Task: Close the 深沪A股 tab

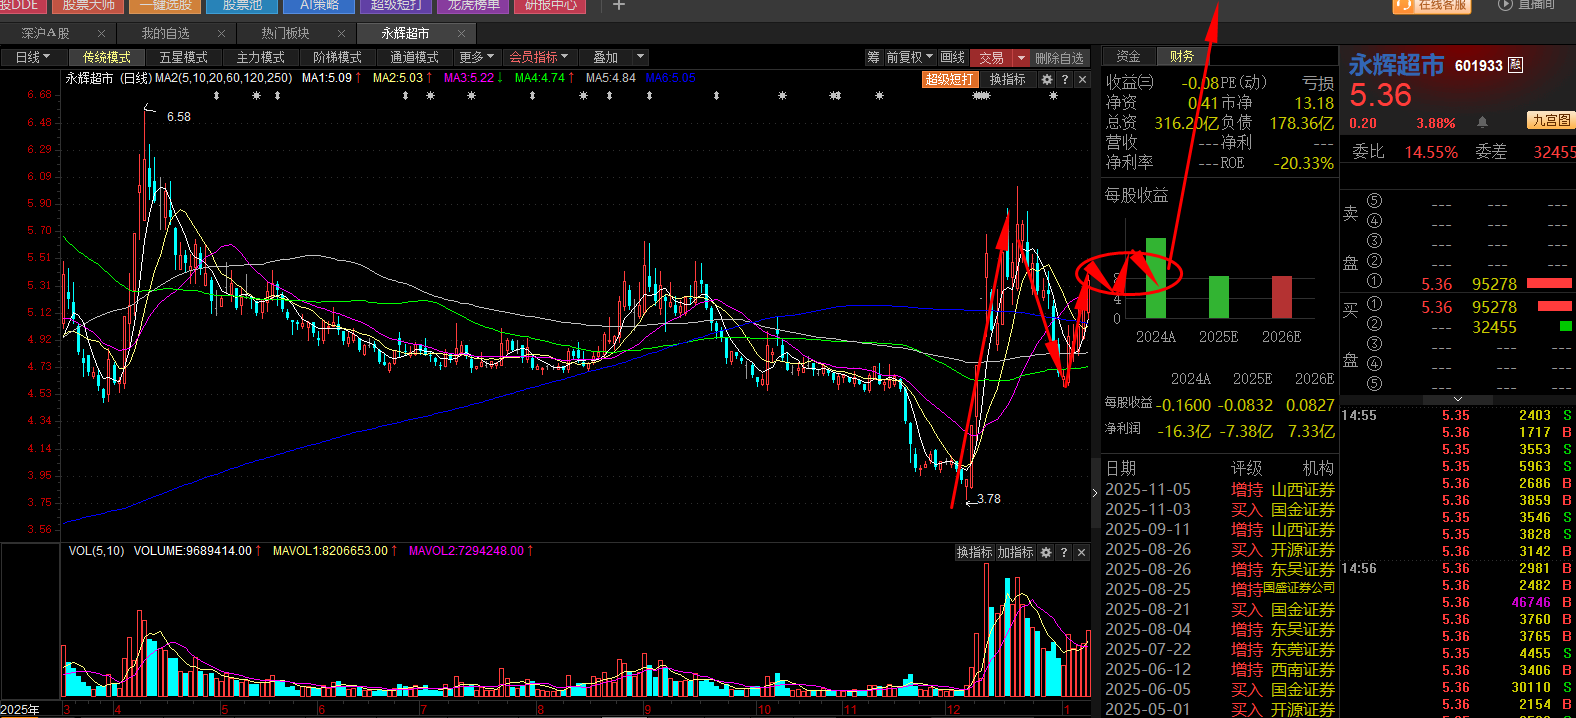Action: (101, 33)
